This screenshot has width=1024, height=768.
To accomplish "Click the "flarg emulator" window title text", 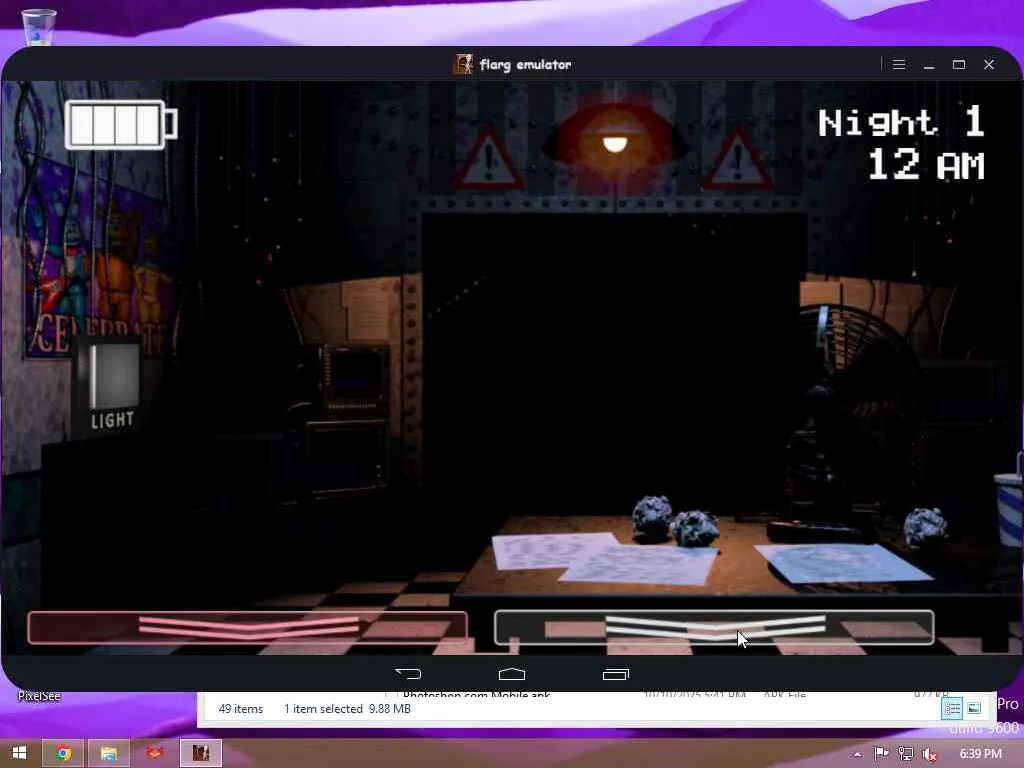I will pyautogui.click(x=526, y=65).
